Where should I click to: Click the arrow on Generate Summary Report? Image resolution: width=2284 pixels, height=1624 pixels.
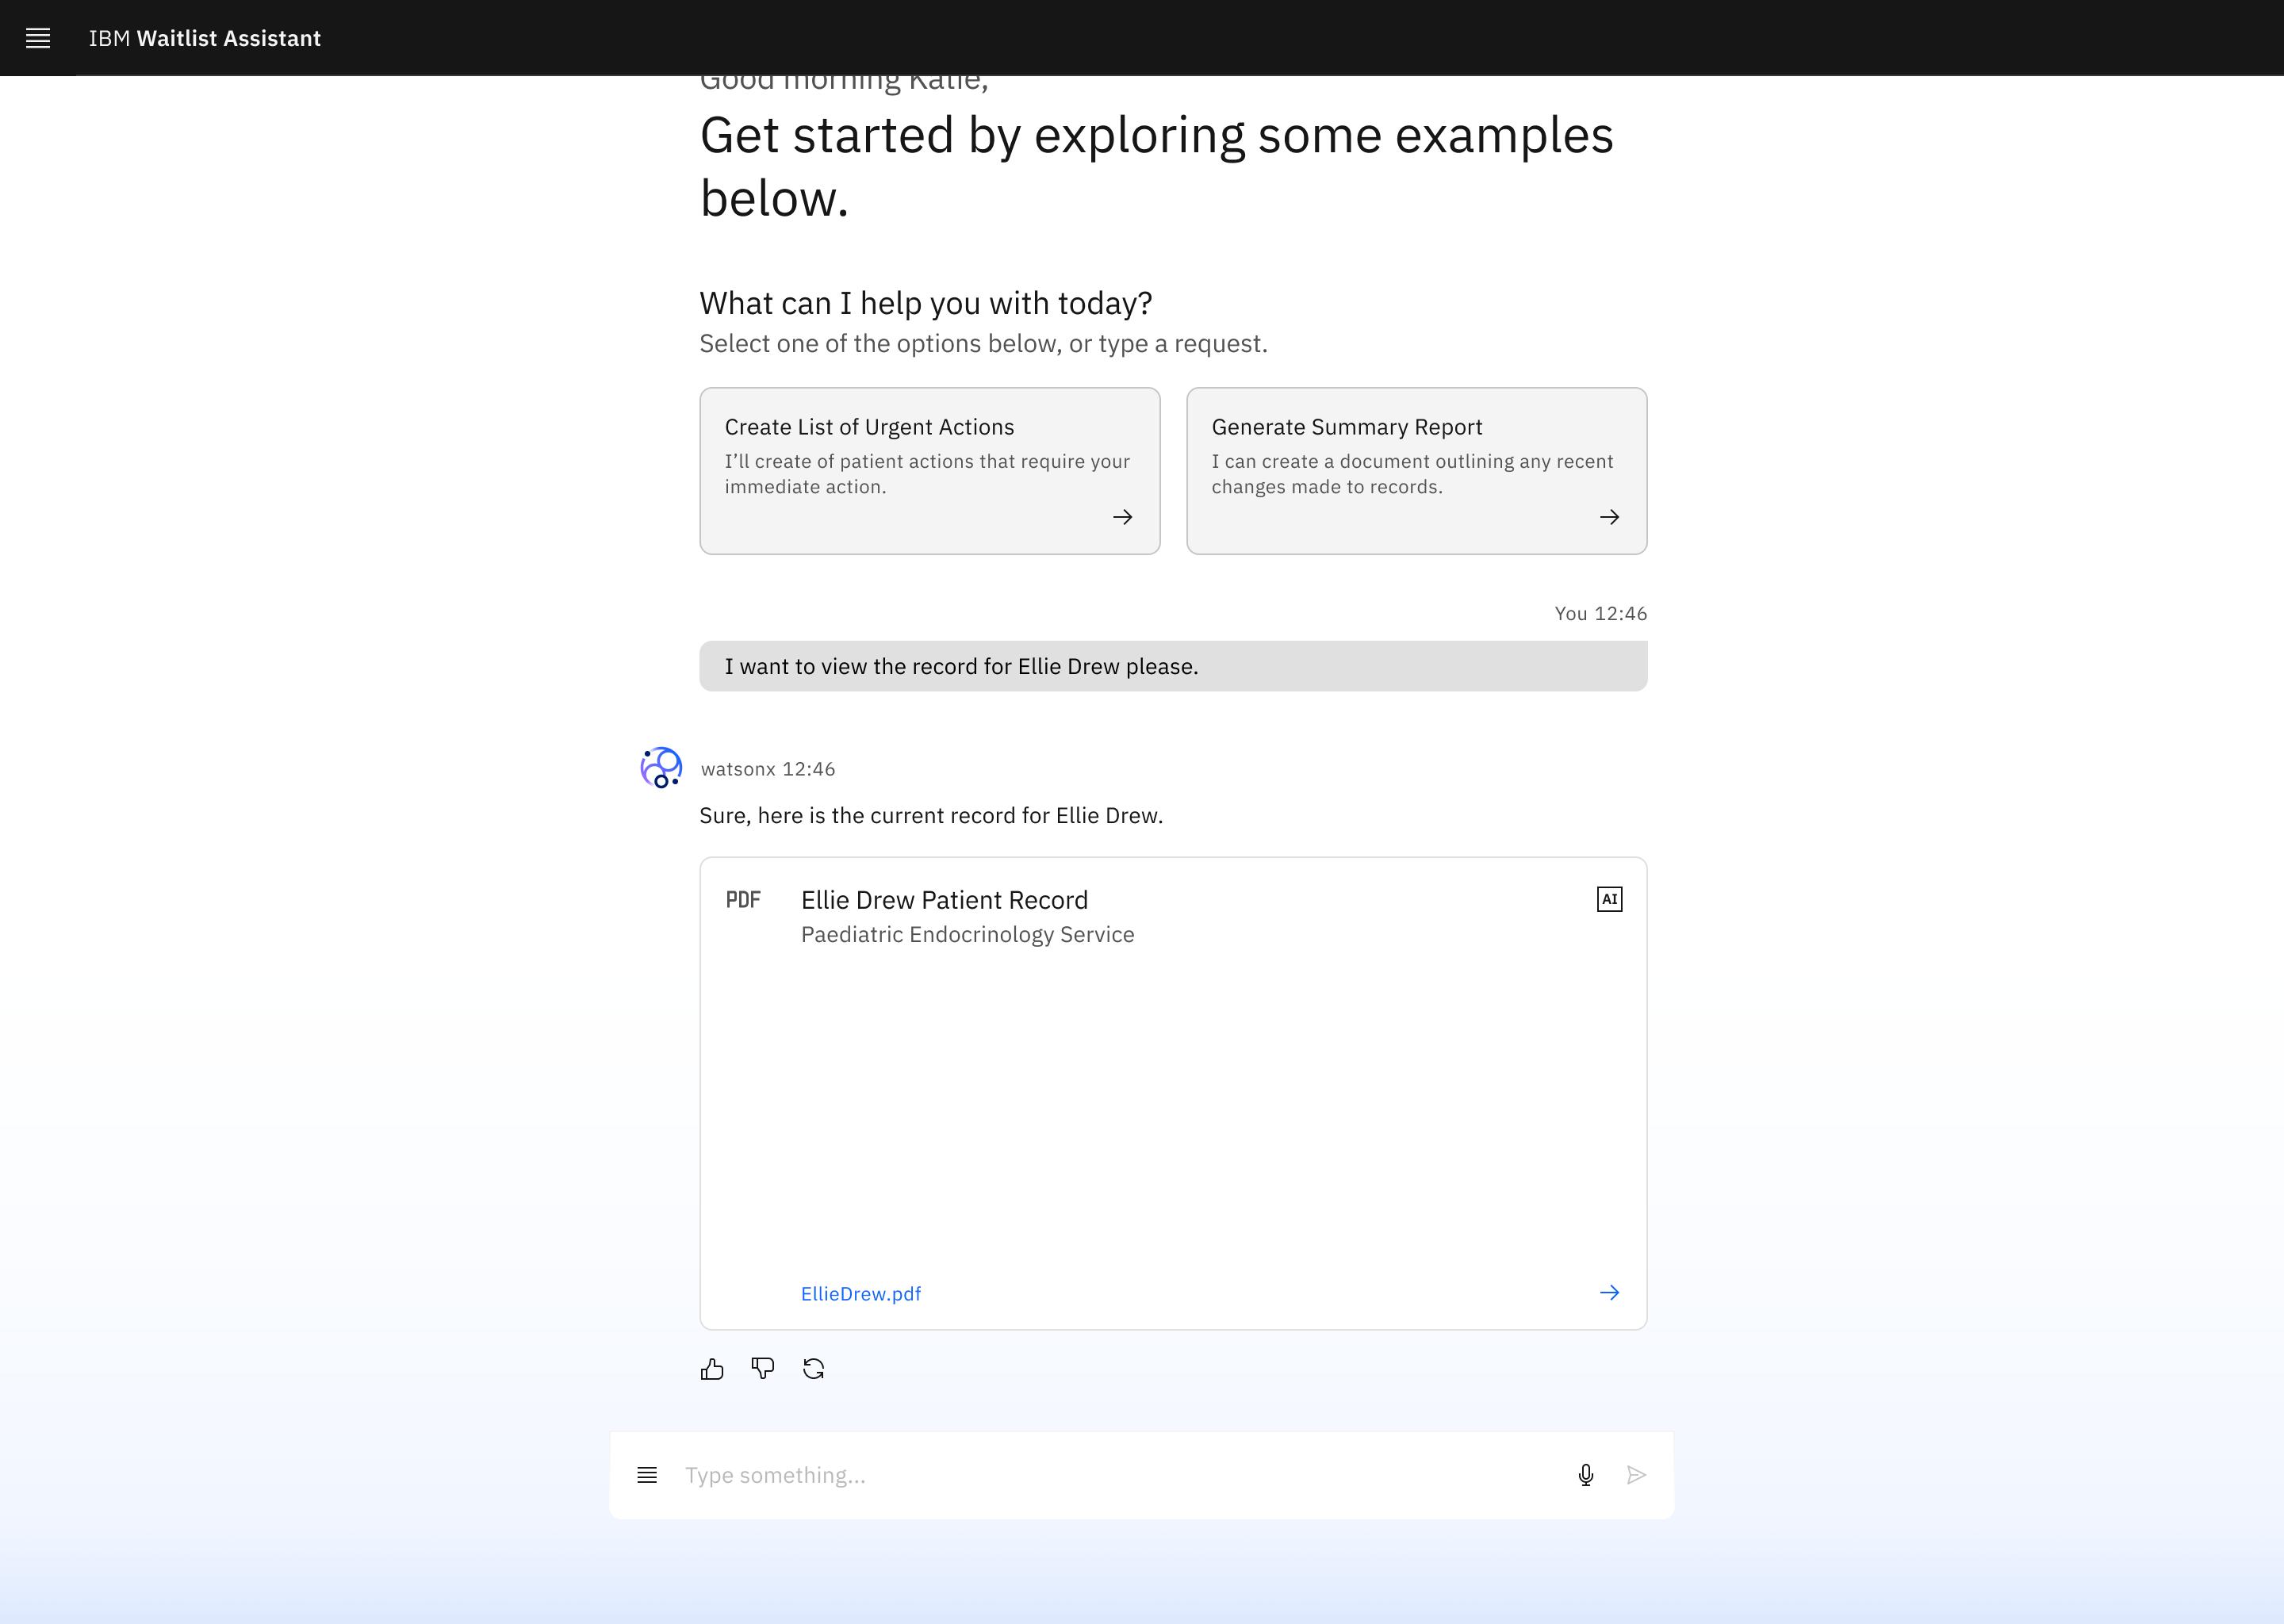(x=1609, y=517)
